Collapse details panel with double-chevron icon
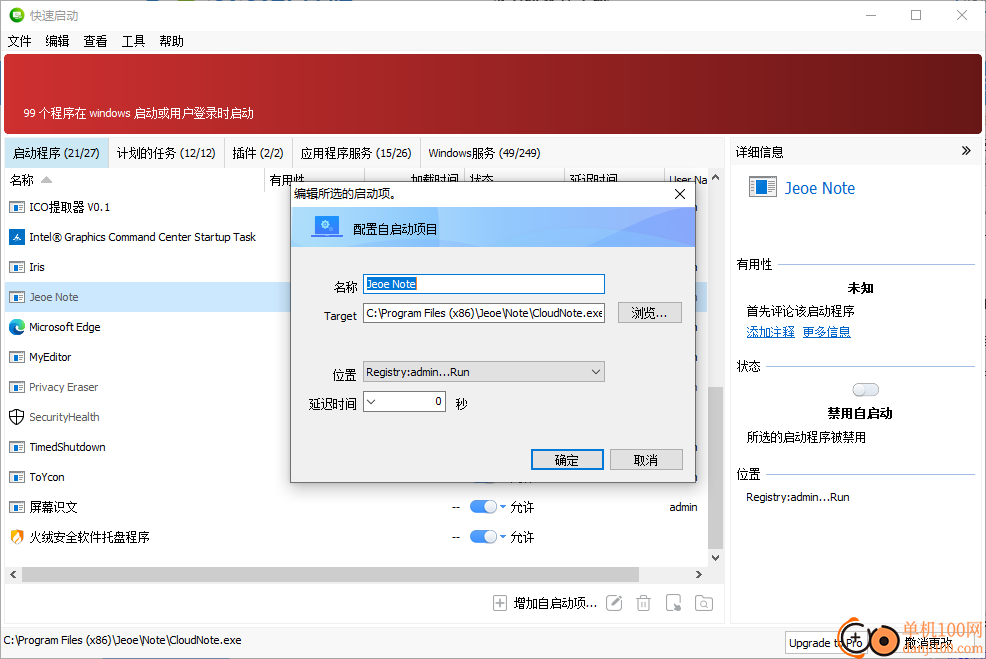Screen dimensions: 986x659 (966, 151)
